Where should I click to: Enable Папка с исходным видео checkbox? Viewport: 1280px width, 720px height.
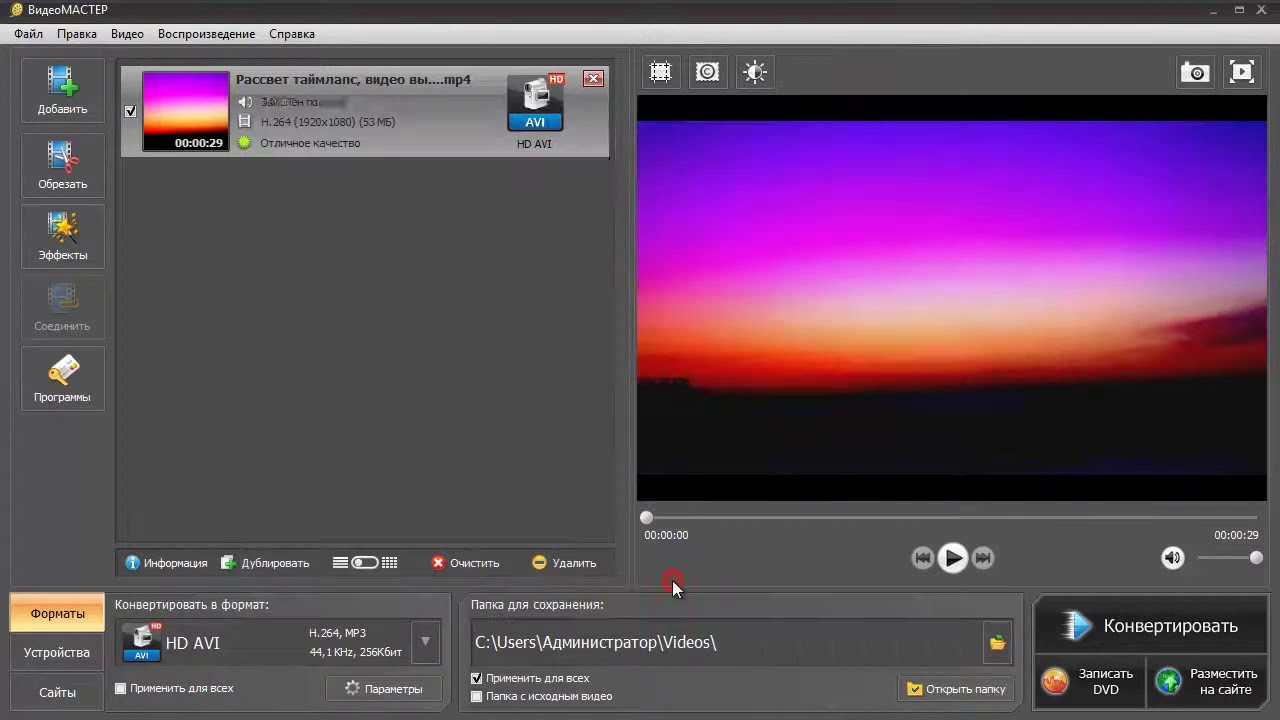[x=477, y=696]
